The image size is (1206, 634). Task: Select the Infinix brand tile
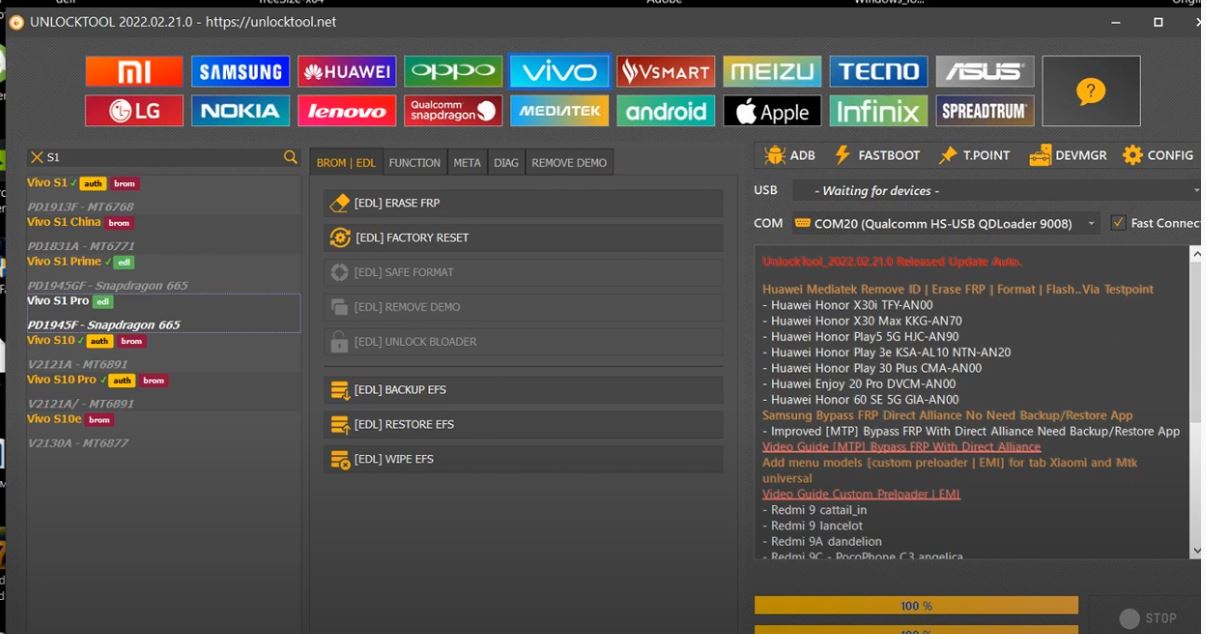pos(878,111)
